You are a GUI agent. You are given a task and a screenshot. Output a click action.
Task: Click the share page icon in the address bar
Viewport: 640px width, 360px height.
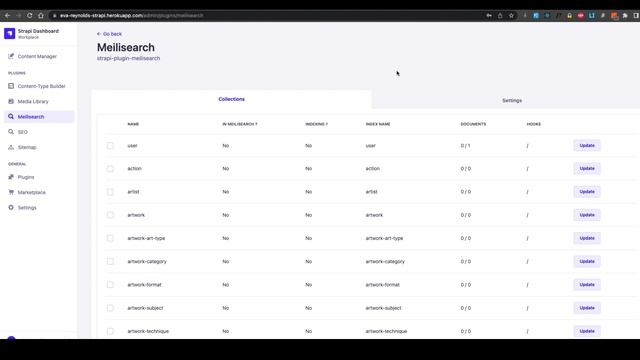(x=500, y=16)
